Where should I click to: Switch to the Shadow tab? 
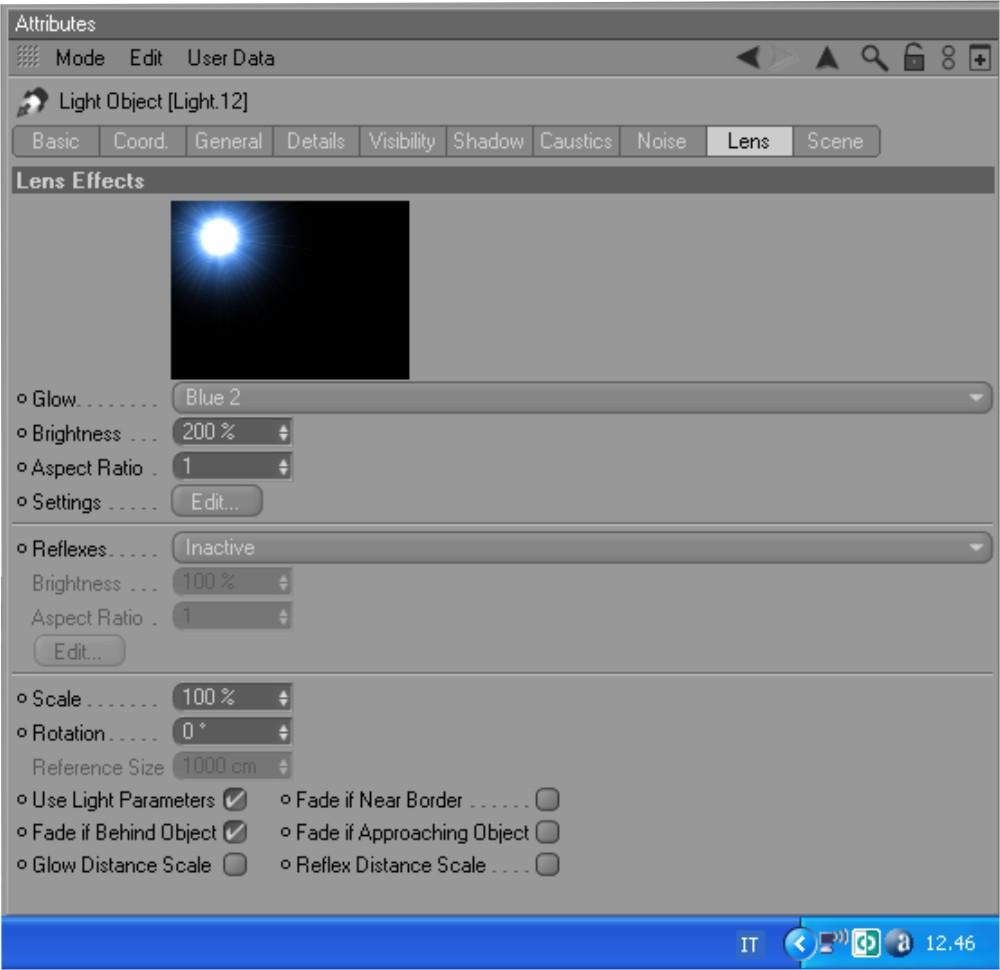pos(489,141)
